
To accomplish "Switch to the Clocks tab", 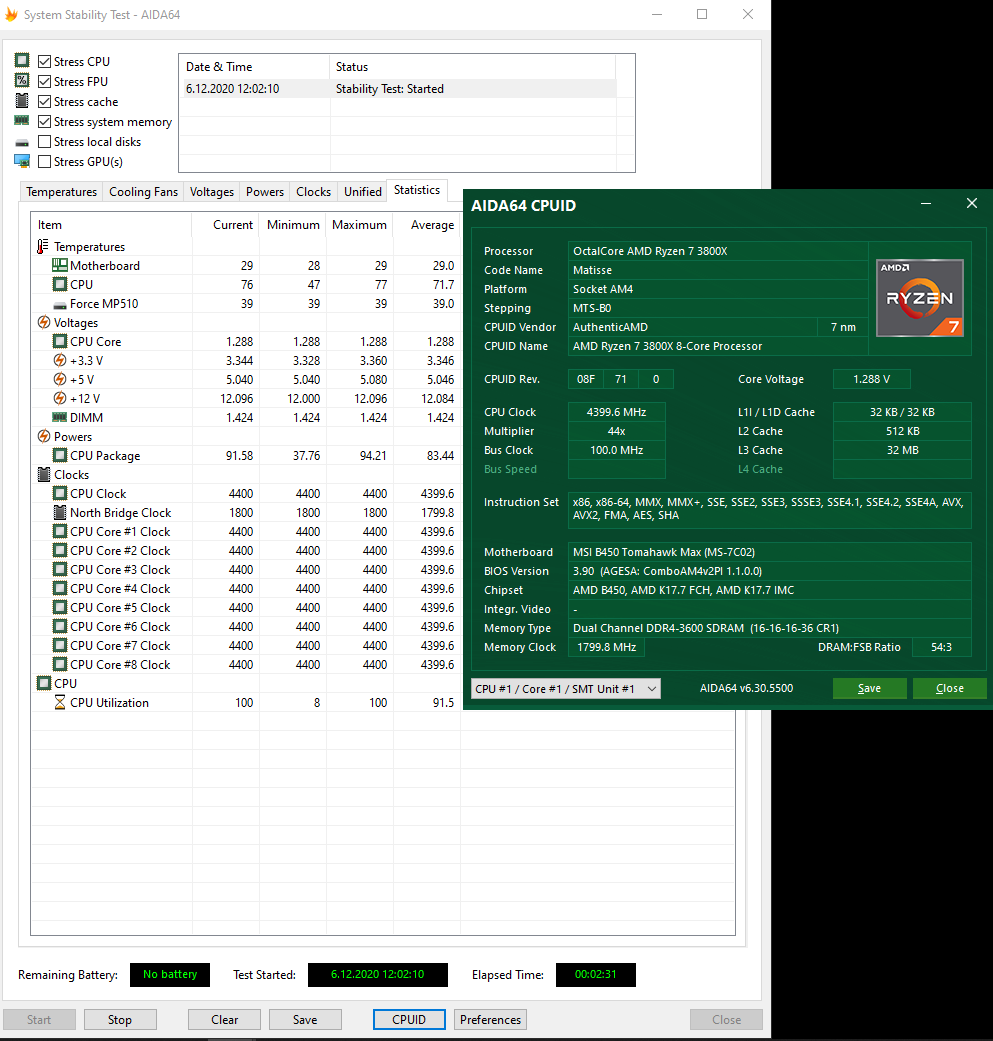I will click(313, 192).
